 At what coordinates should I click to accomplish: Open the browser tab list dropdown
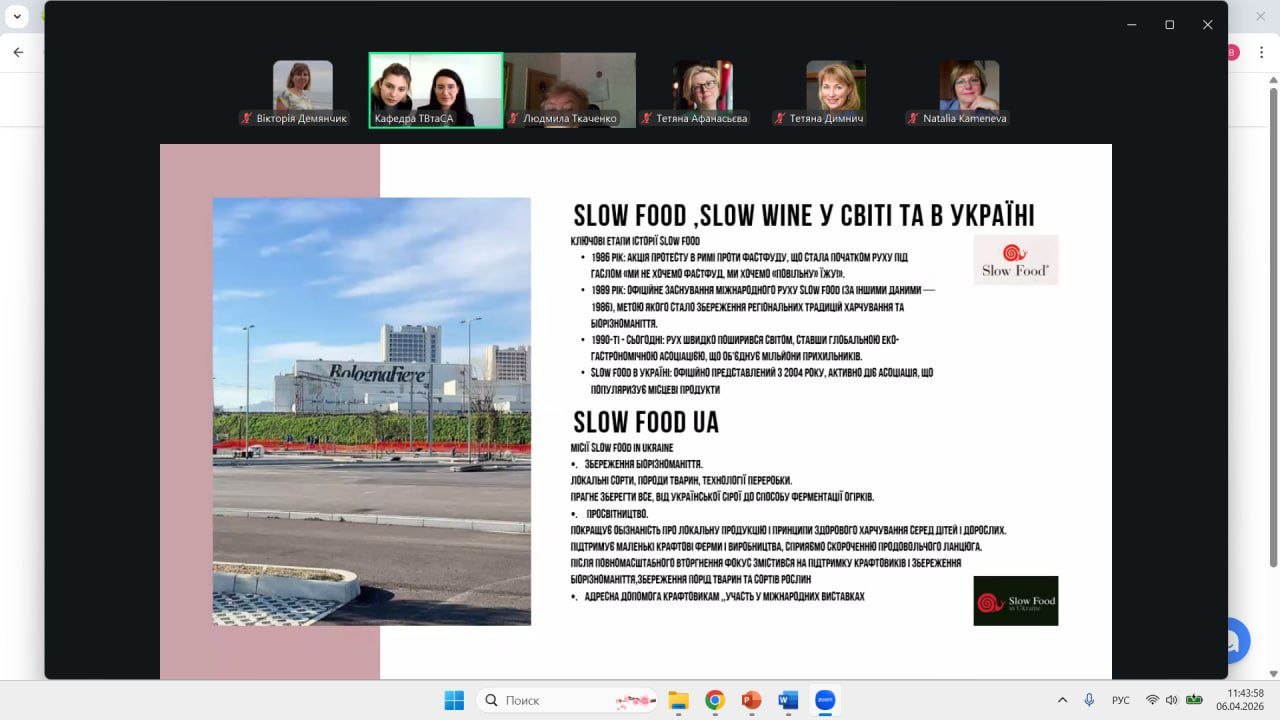pyautogui.click(x=17, y=16)
